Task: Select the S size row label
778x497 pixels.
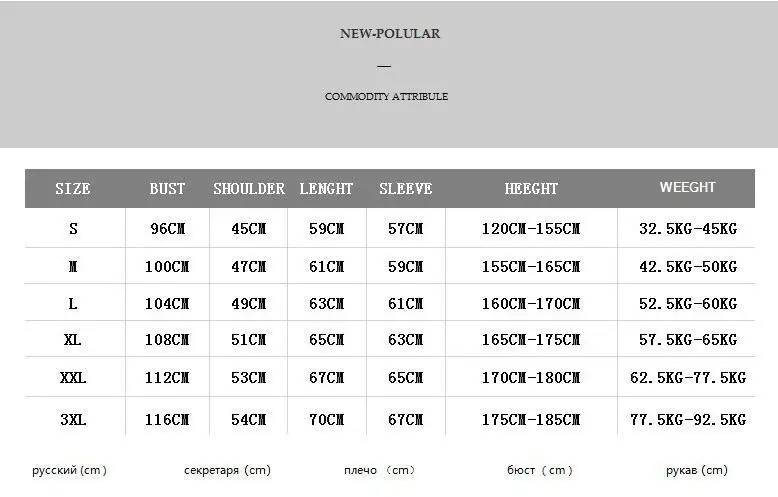Action: click(73, 229)
